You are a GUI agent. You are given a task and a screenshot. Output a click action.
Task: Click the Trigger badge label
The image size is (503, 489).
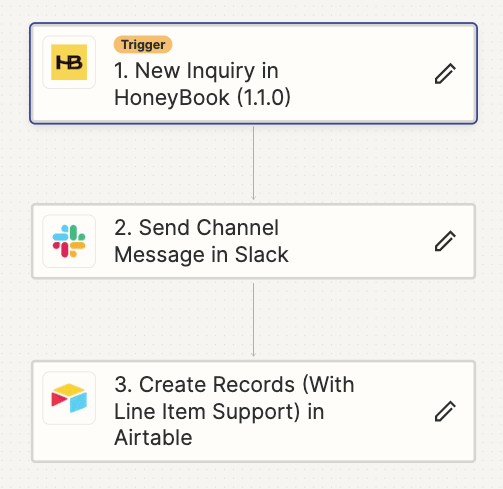(143, 45)
